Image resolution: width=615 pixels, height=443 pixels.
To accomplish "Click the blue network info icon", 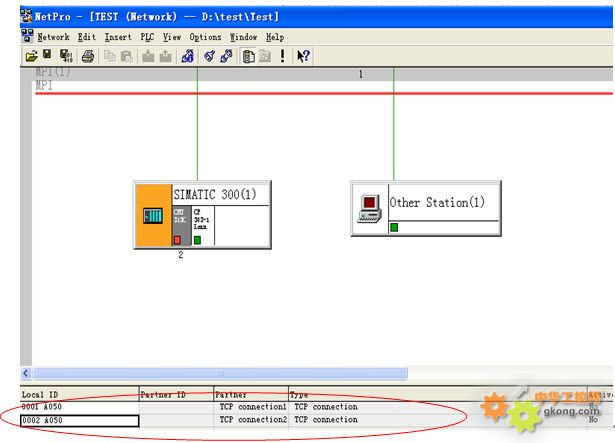I will 187,56.
